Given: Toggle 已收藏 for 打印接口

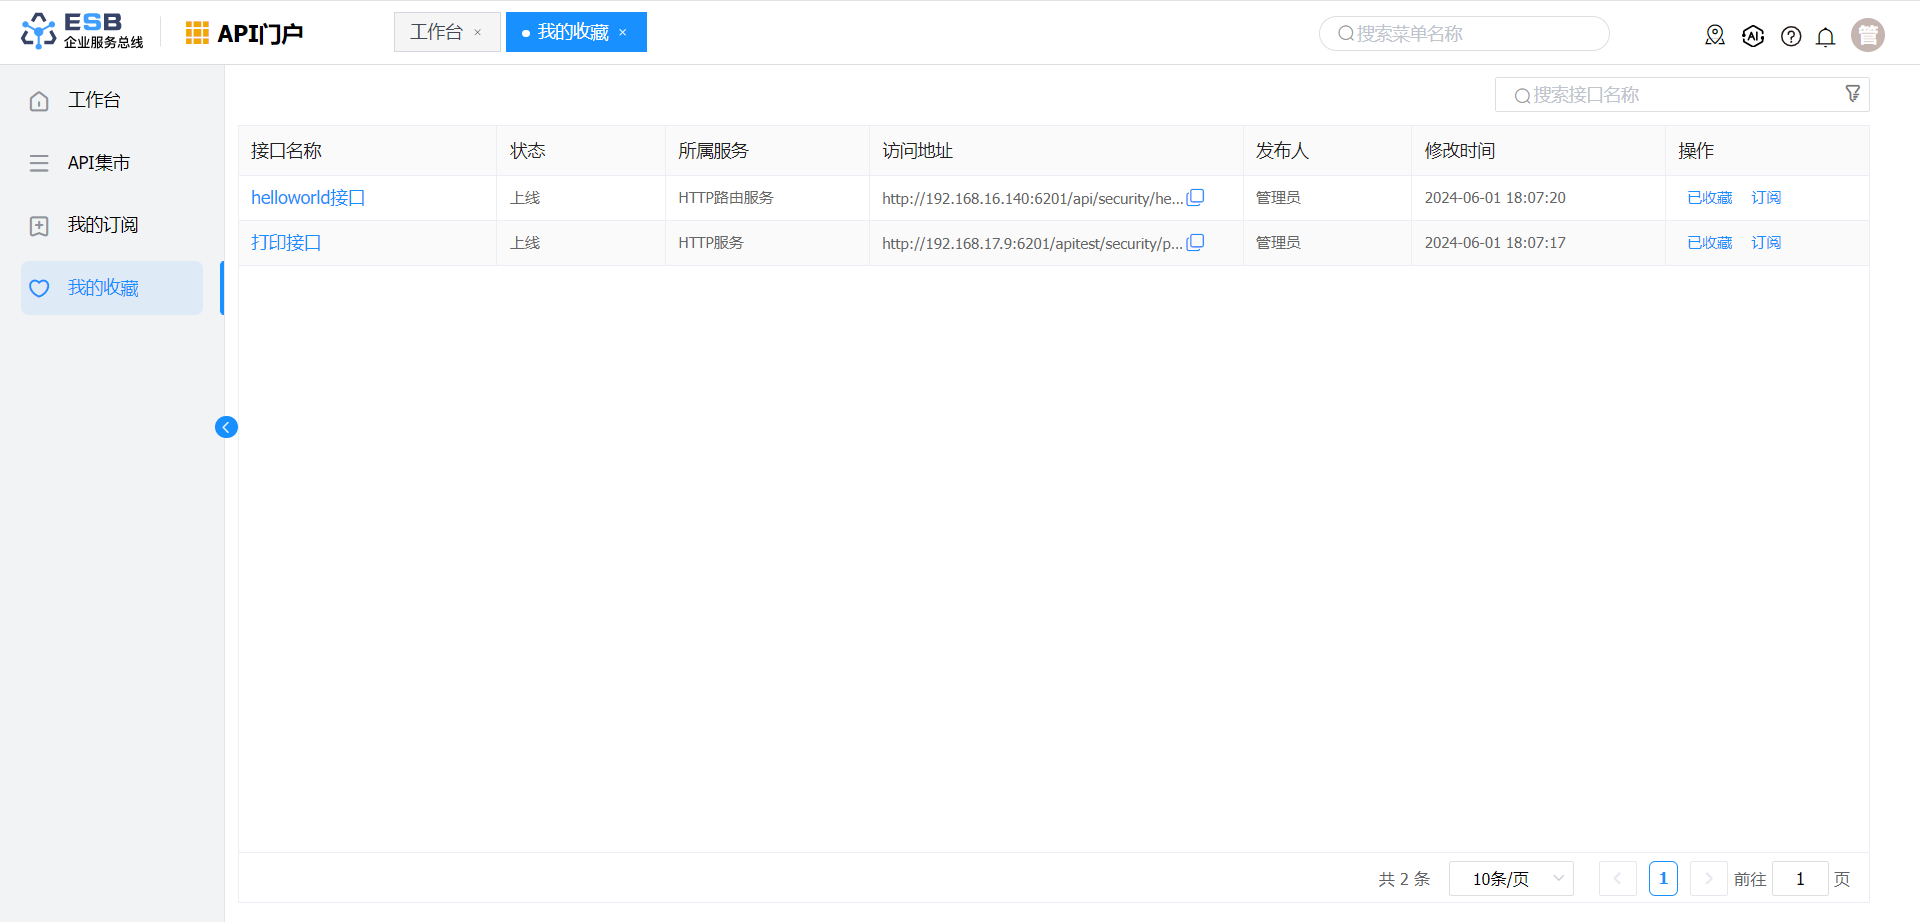Looking at the screenshot, I should tap(1709, 243).
